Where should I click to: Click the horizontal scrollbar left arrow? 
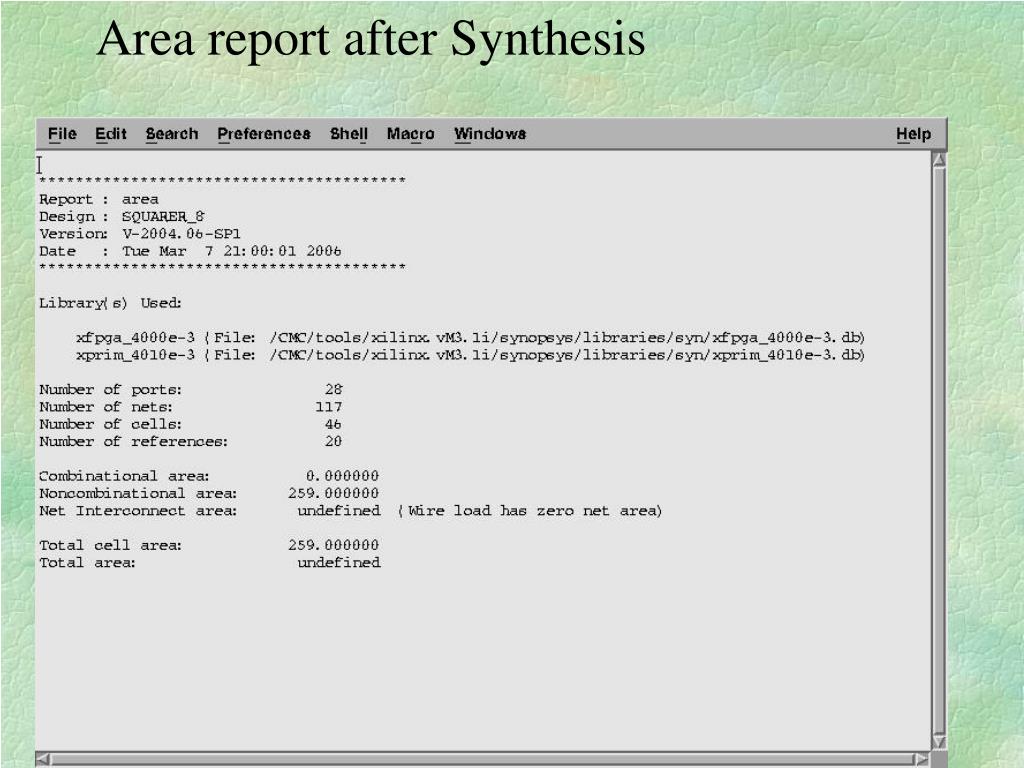(x=43, y=759)
